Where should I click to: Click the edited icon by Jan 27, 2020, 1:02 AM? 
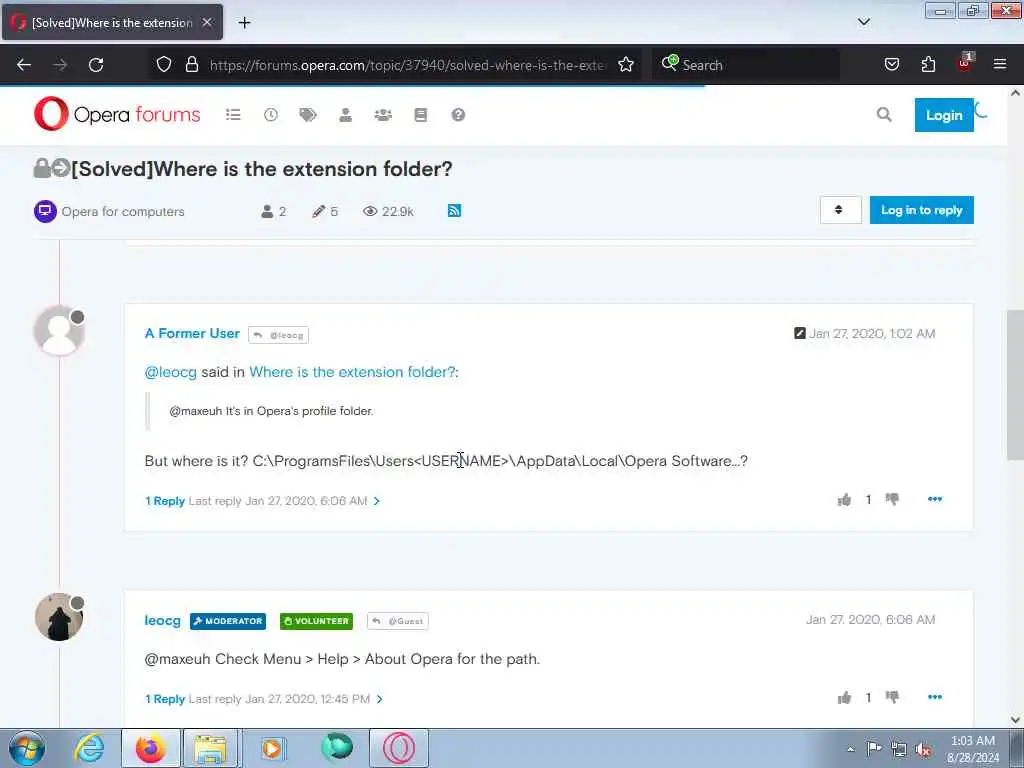799,333
